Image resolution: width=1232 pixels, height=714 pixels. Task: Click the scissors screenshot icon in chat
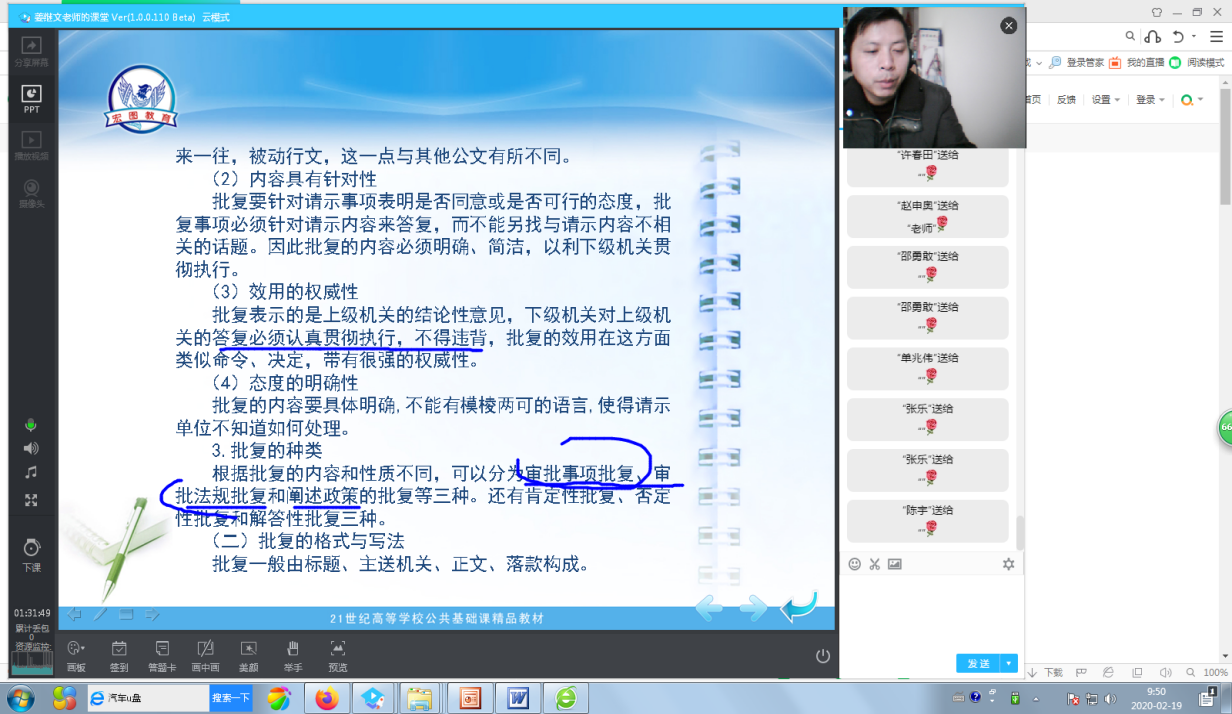click(x=874, y=564)
